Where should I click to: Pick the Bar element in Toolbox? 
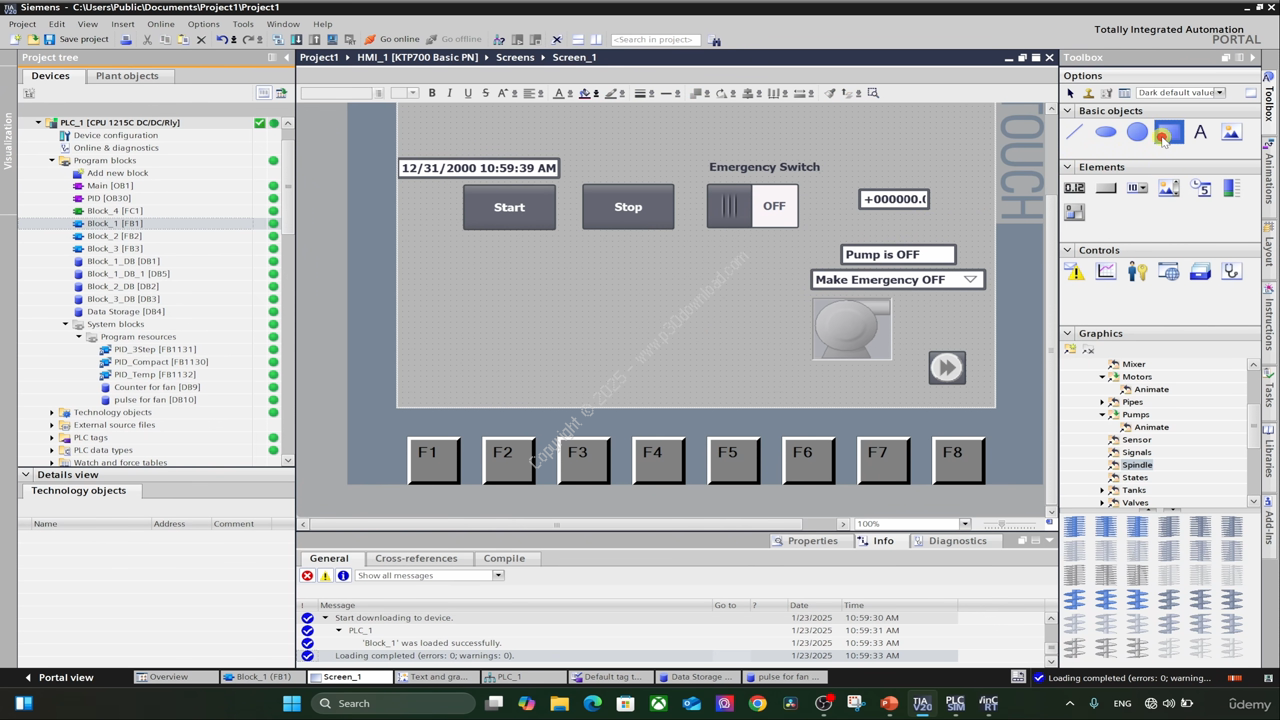[x=1231, y=187]
